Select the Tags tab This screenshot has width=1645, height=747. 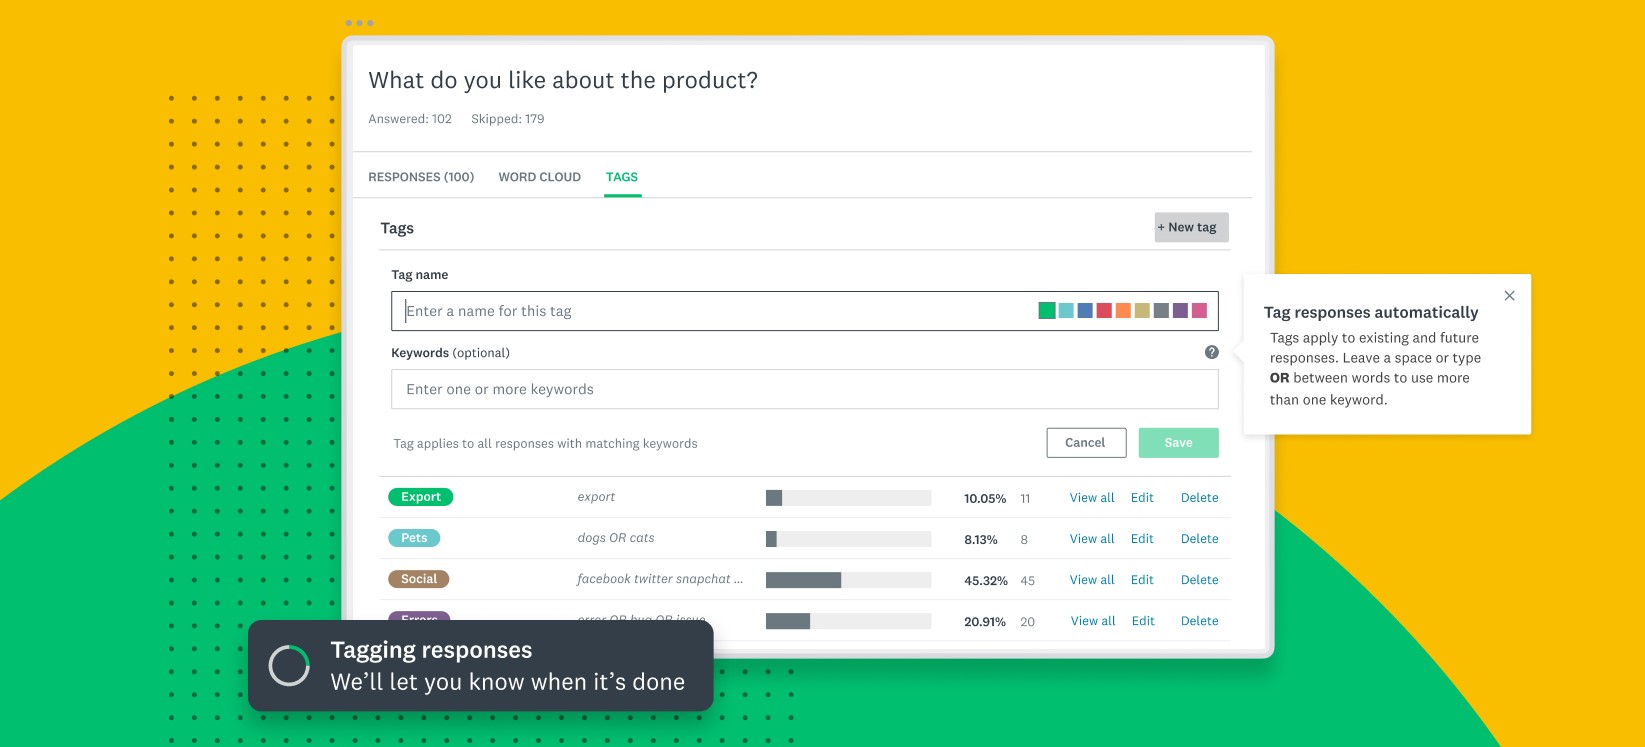(x=621, y=177)
